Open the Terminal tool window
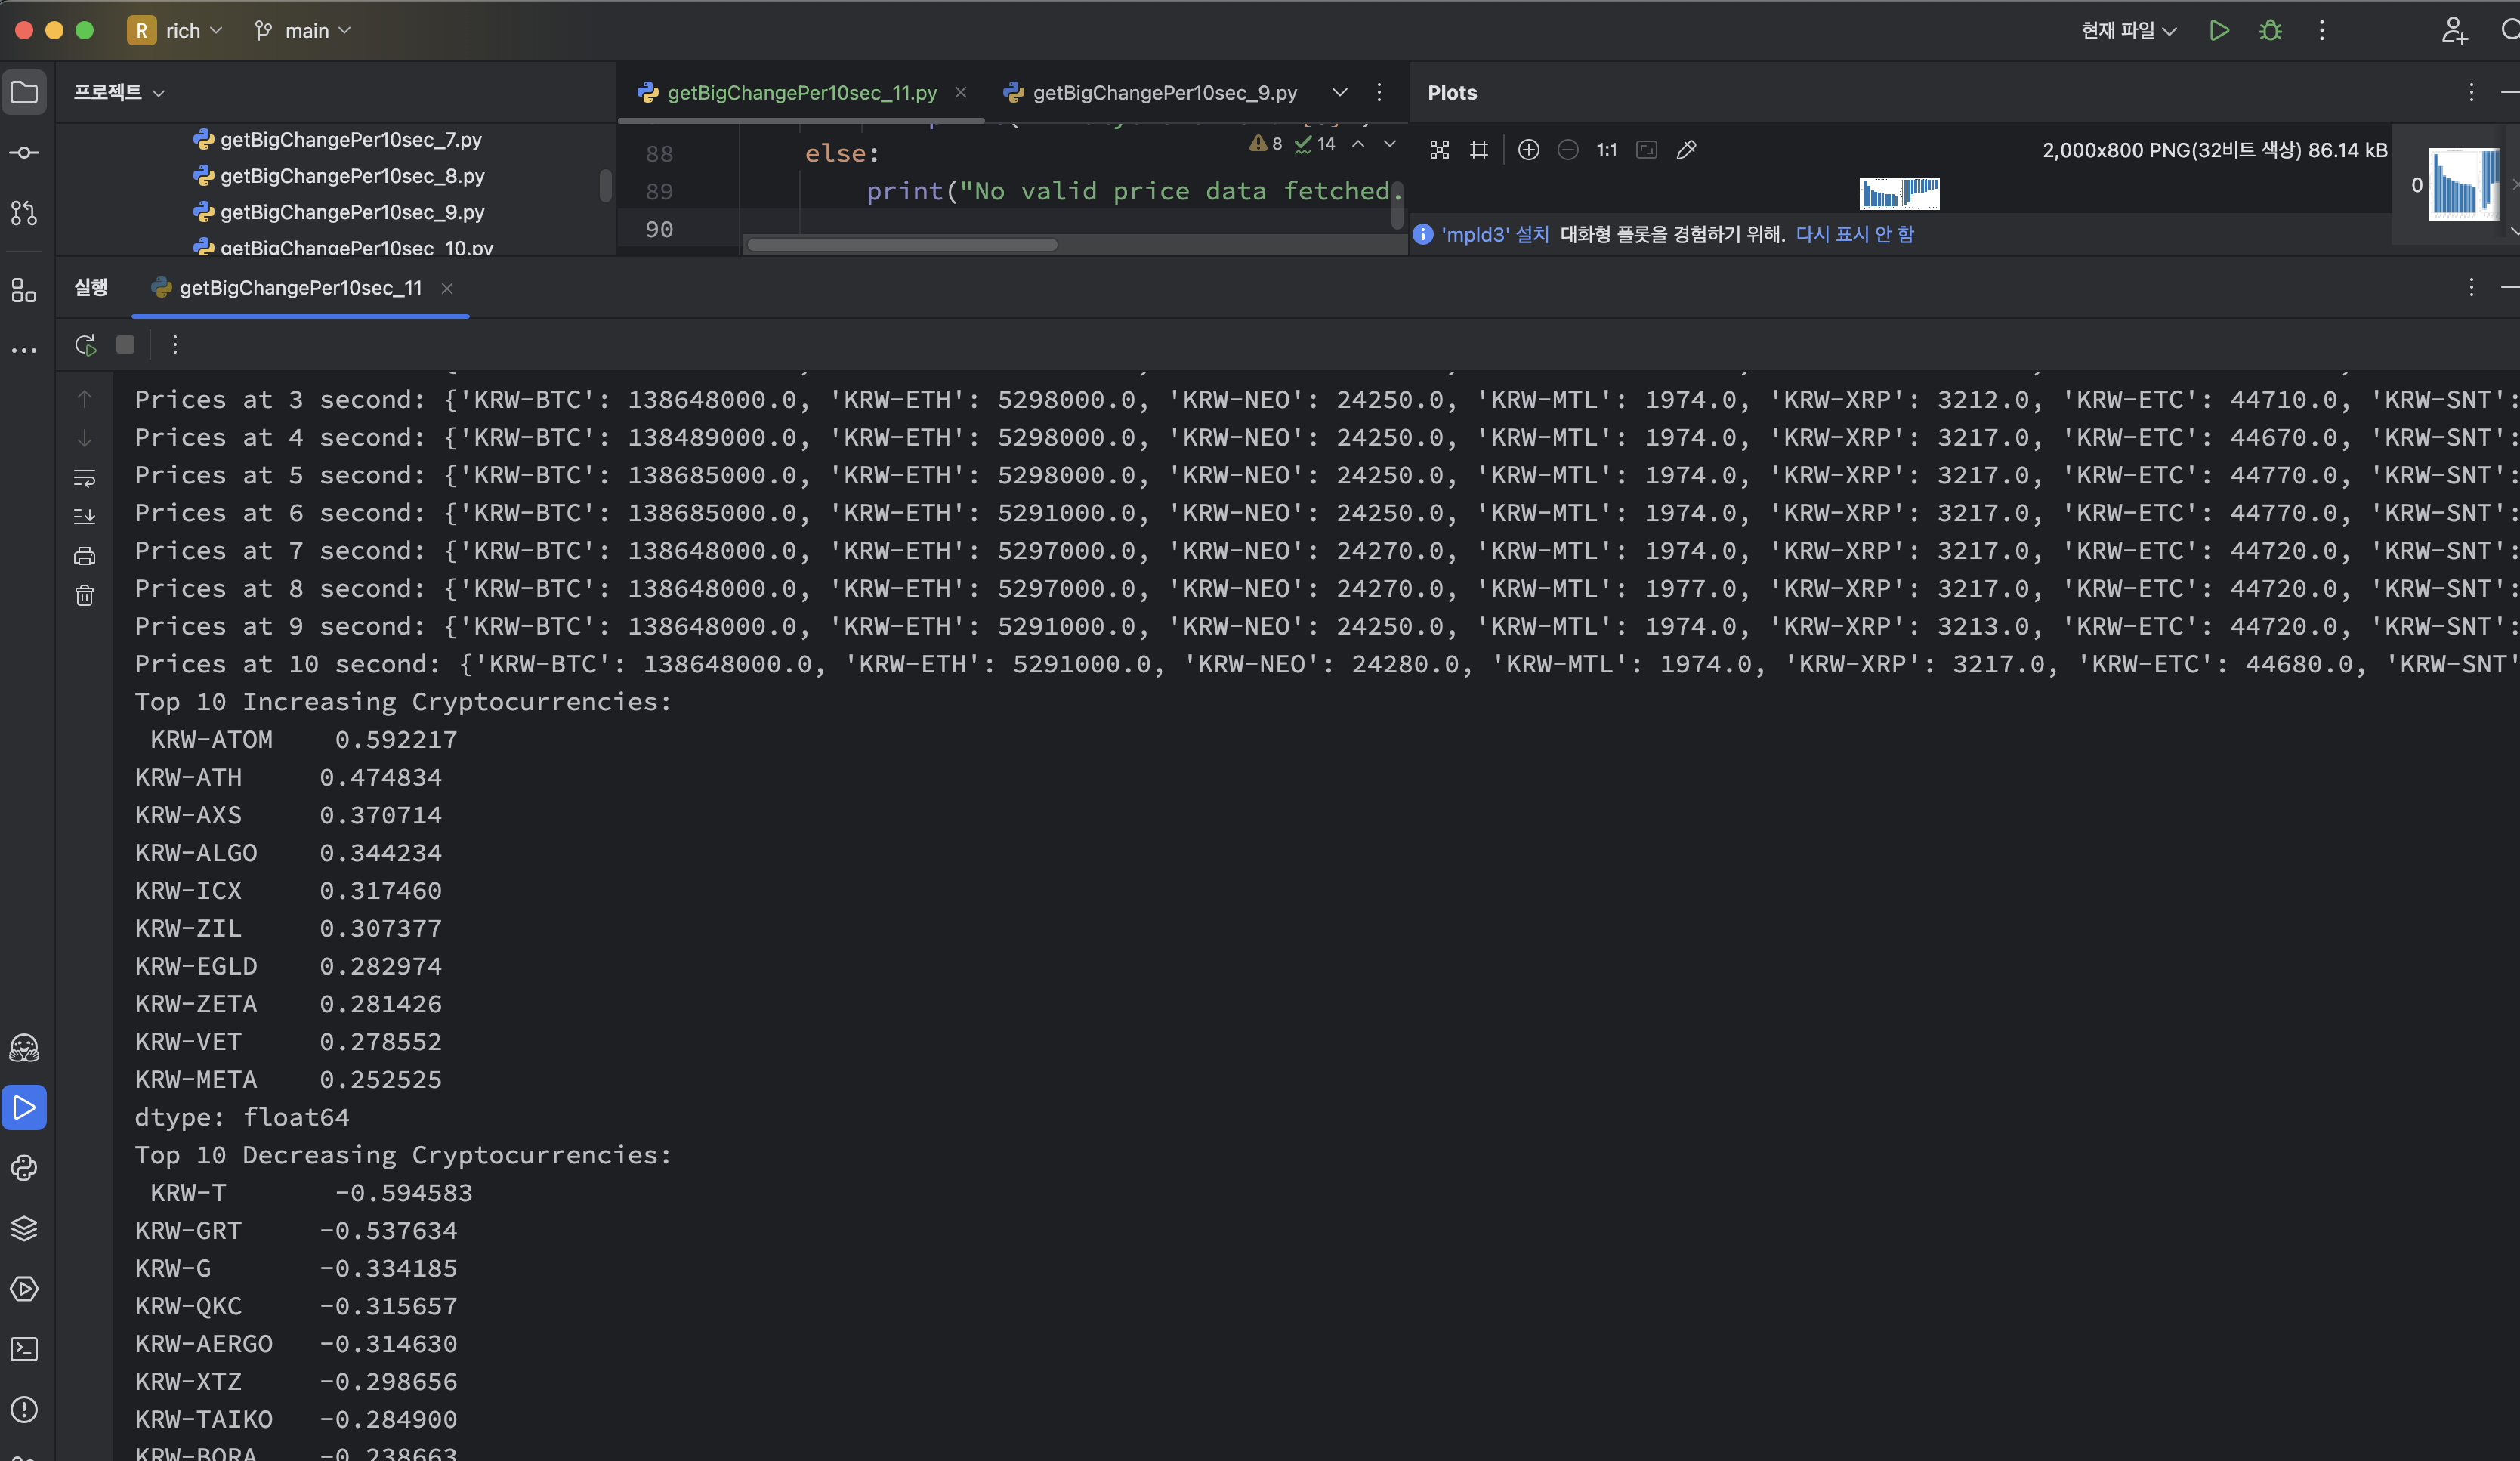 pyautogui.click(x=24, y=1349)
